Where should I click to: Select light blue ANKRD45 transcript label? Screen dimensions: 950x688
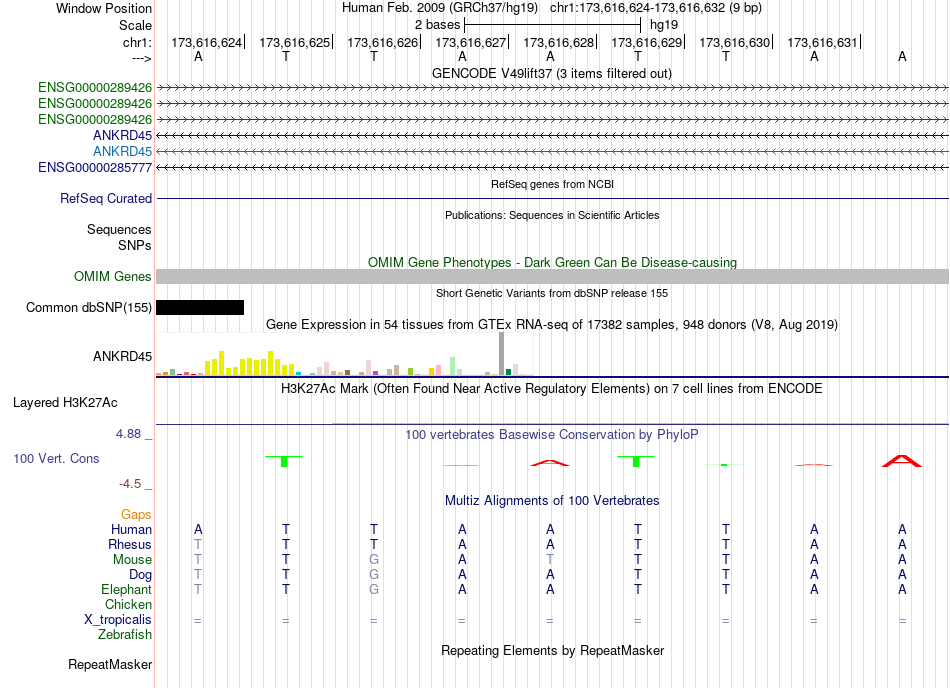click(x=122, y=151)
